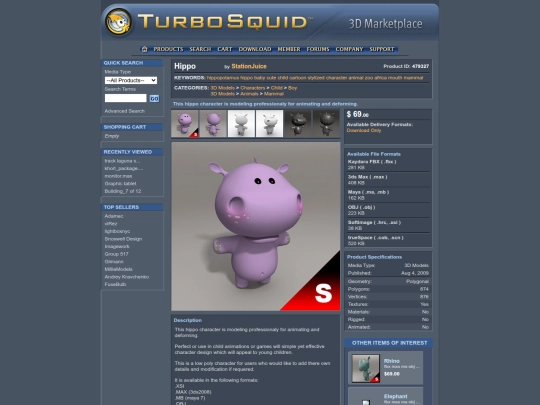The width and height of the screenshot is (540, 405).
Task: Open the Rhino product thumbnail
Action: (366, 368)
